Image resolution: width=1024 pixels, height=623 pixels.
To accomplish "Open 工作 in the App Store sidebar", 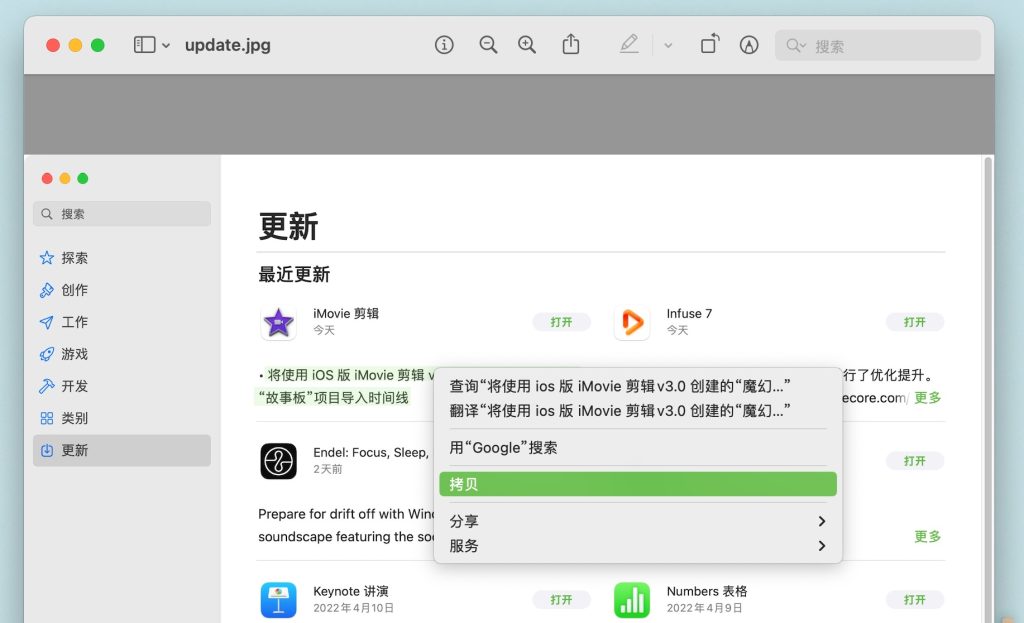I will coord(122,322).
